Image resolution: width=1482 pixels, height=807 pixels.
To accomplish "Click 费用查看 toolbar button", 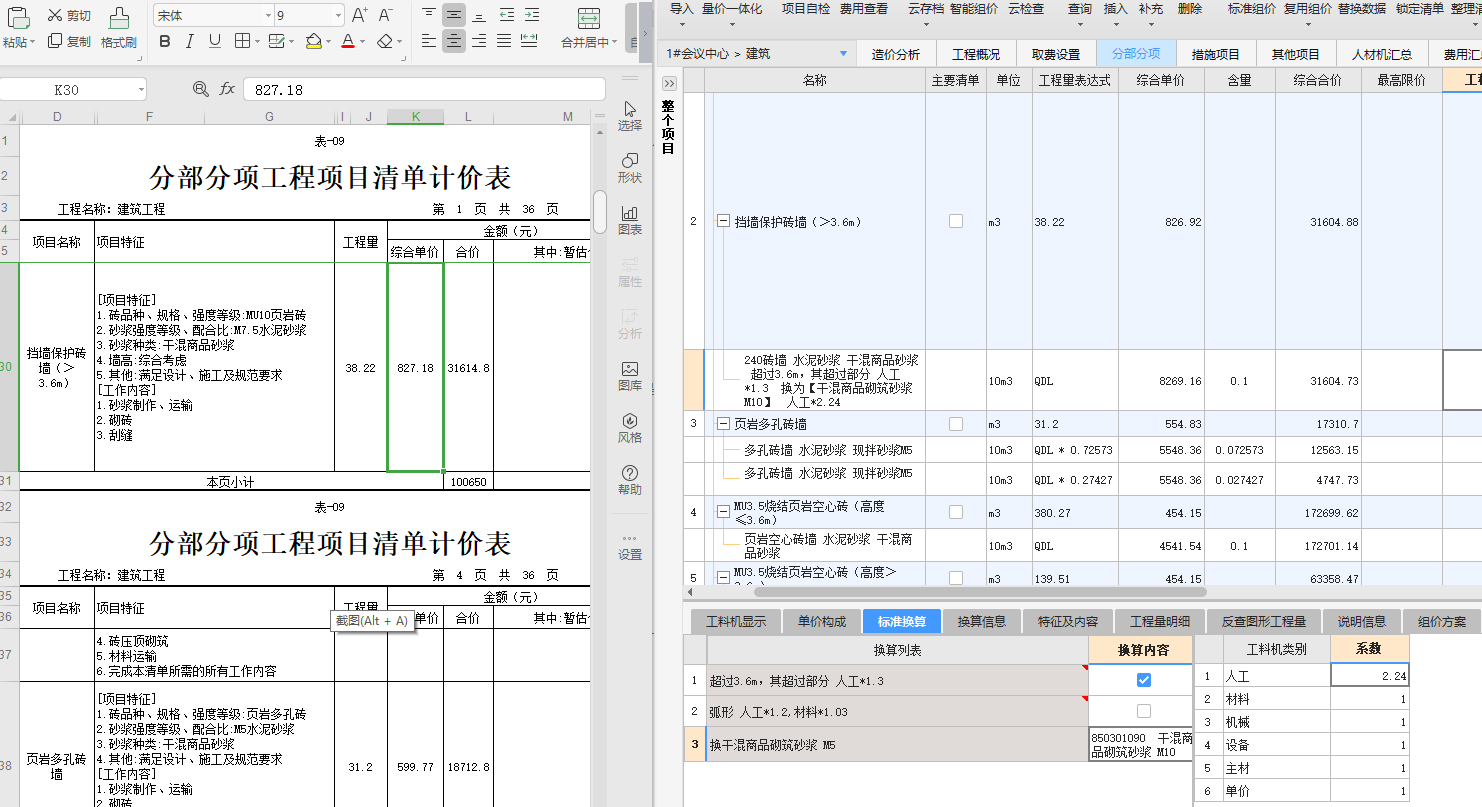I will point(864,8).
